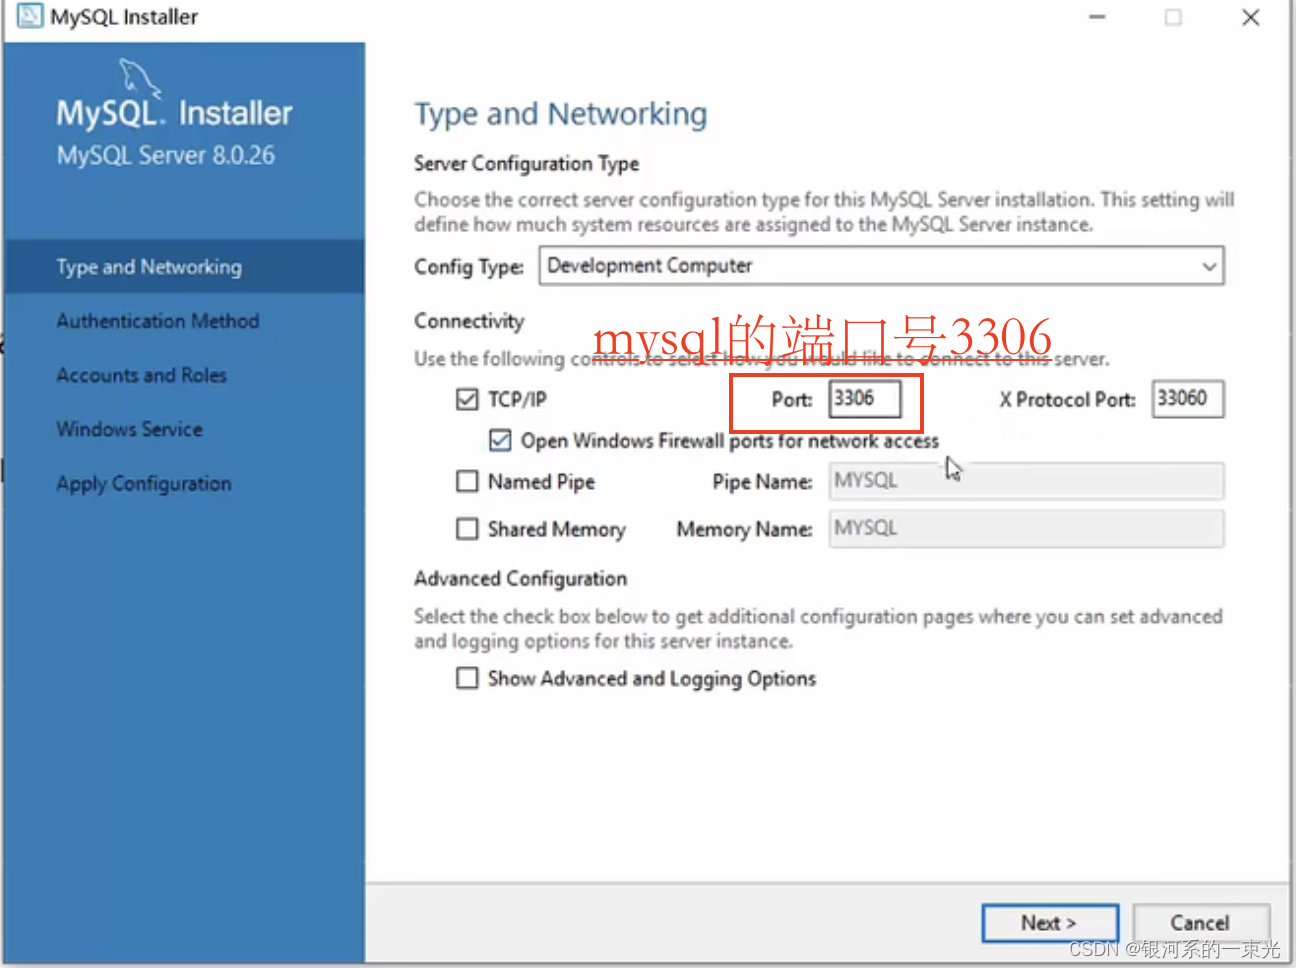Minimize the MySQL Installer window

pyautogui.click(x=1097, y=17)
